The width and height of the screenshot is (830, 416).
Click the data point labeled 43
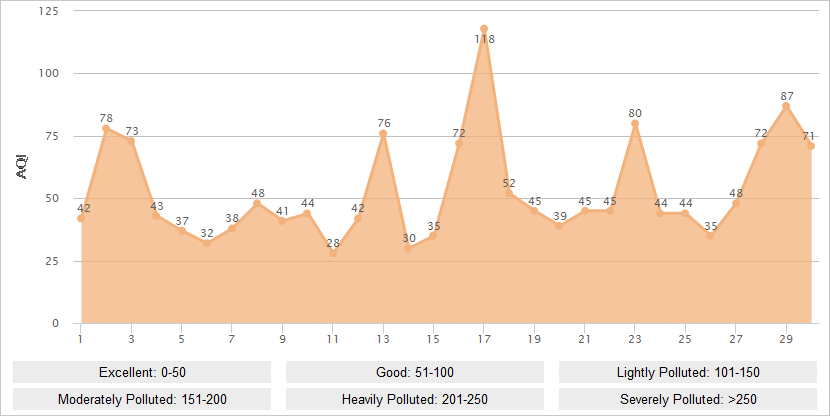(x=156, y=215)
